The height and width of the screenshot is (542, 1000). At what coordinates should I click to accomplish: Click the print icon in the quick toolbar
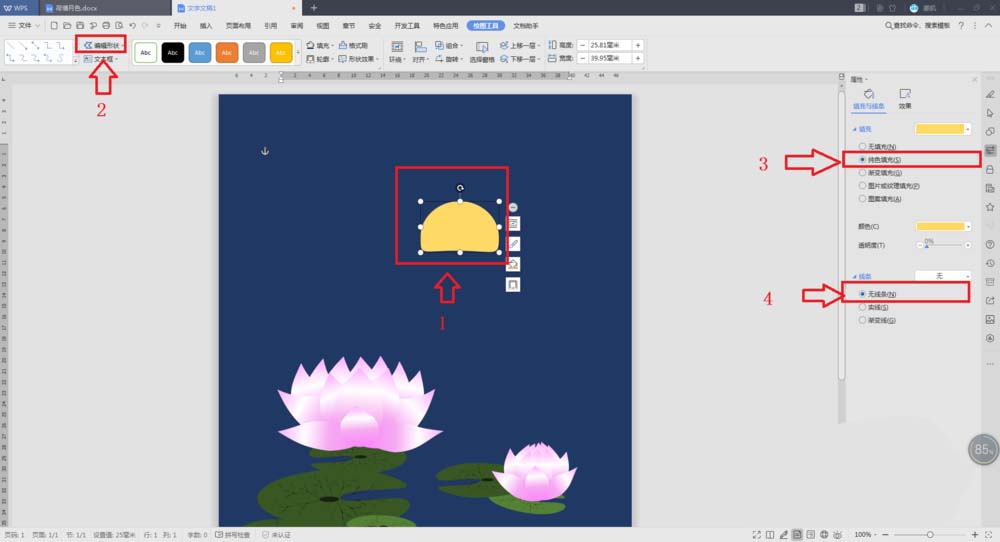pyautogui.click(x=106, y=26)
